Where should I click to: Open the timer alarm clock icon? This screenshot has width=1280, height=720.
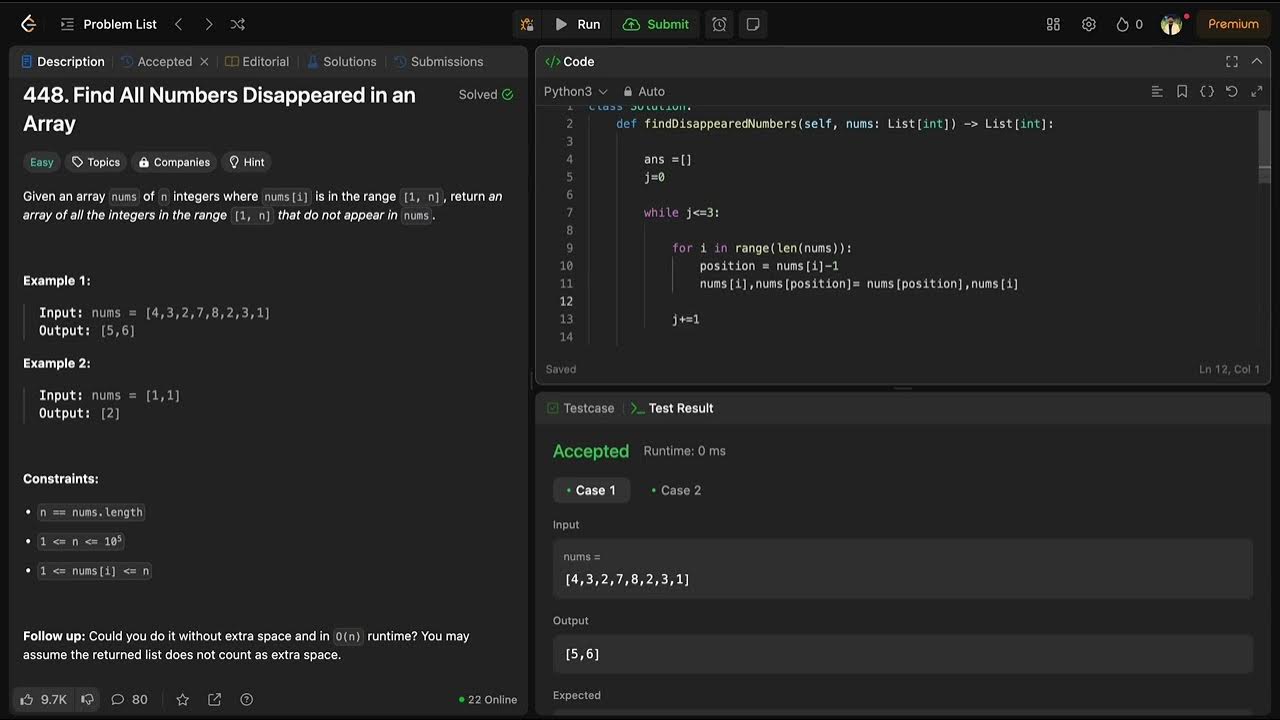pyautogui.click(x=719, y=24)
